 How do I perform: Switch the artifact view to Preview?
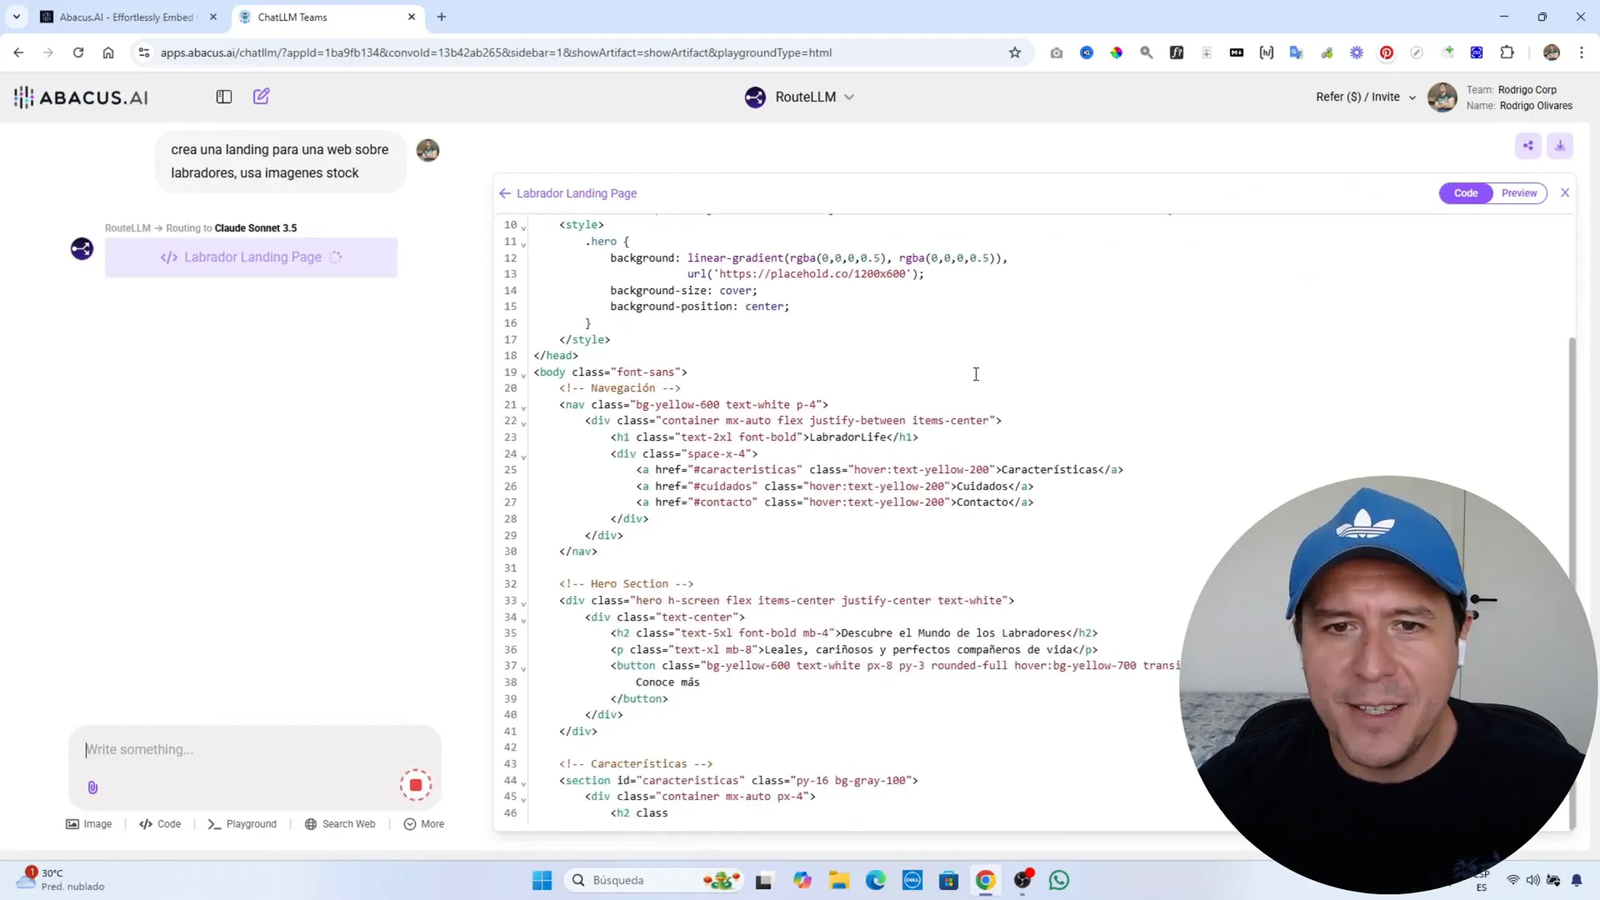(x=1518, y=192)
